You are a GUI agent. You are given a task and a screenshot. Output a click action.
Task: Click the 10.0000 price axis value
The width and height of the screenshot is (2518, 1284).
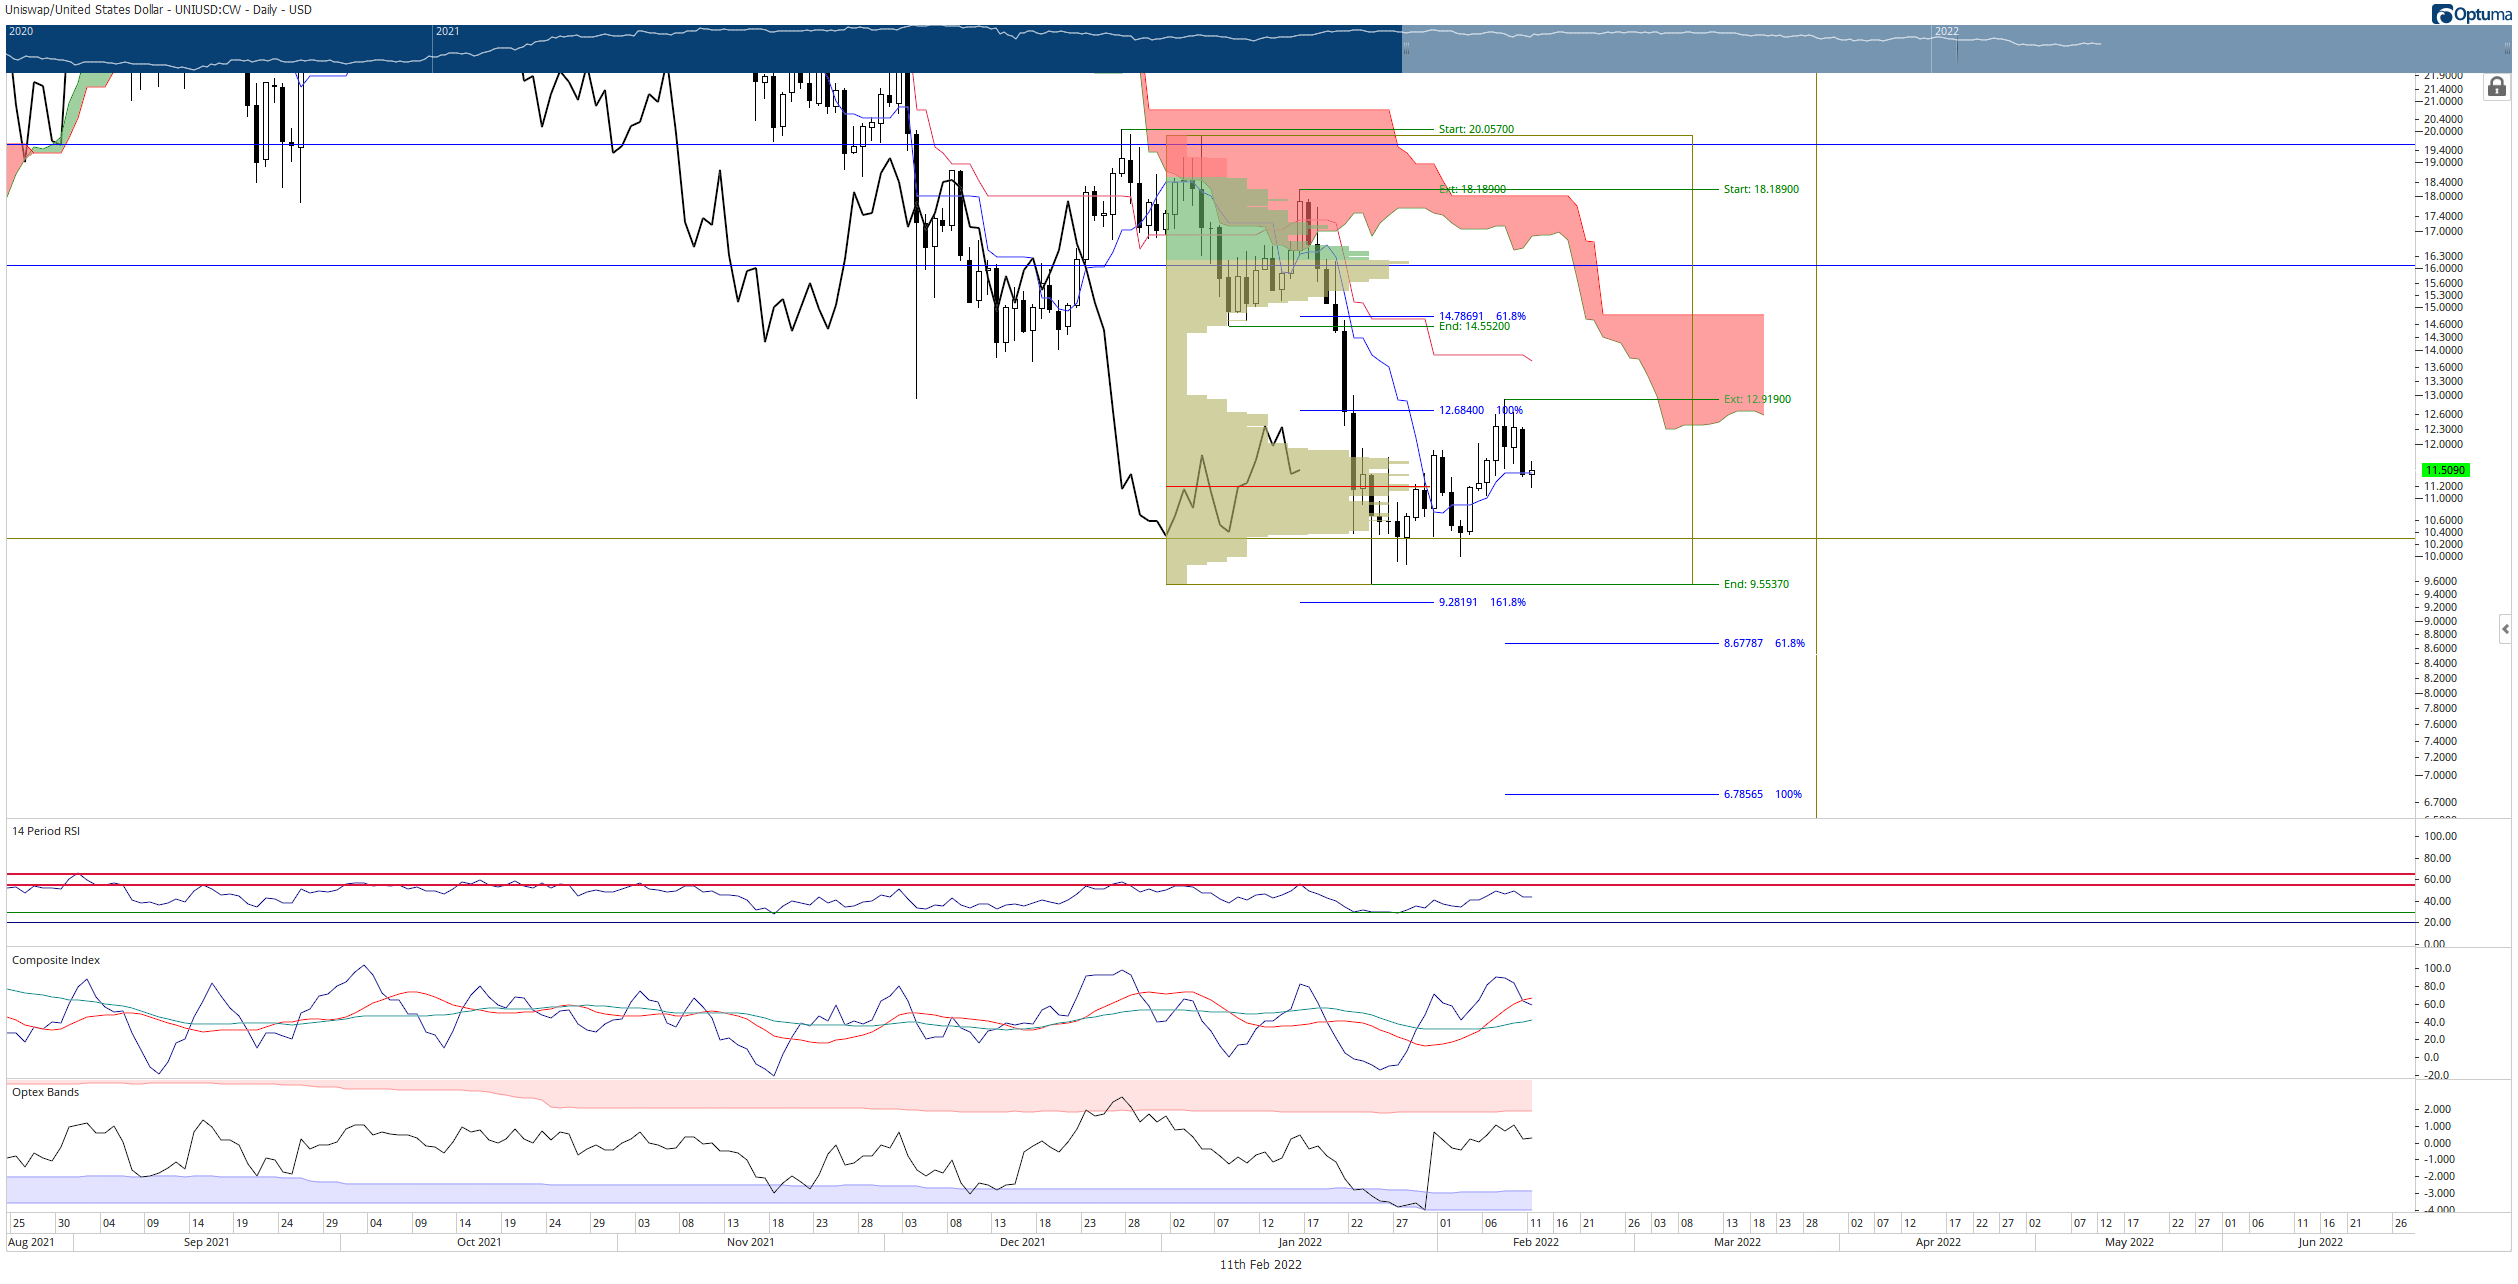point(2443,556)
